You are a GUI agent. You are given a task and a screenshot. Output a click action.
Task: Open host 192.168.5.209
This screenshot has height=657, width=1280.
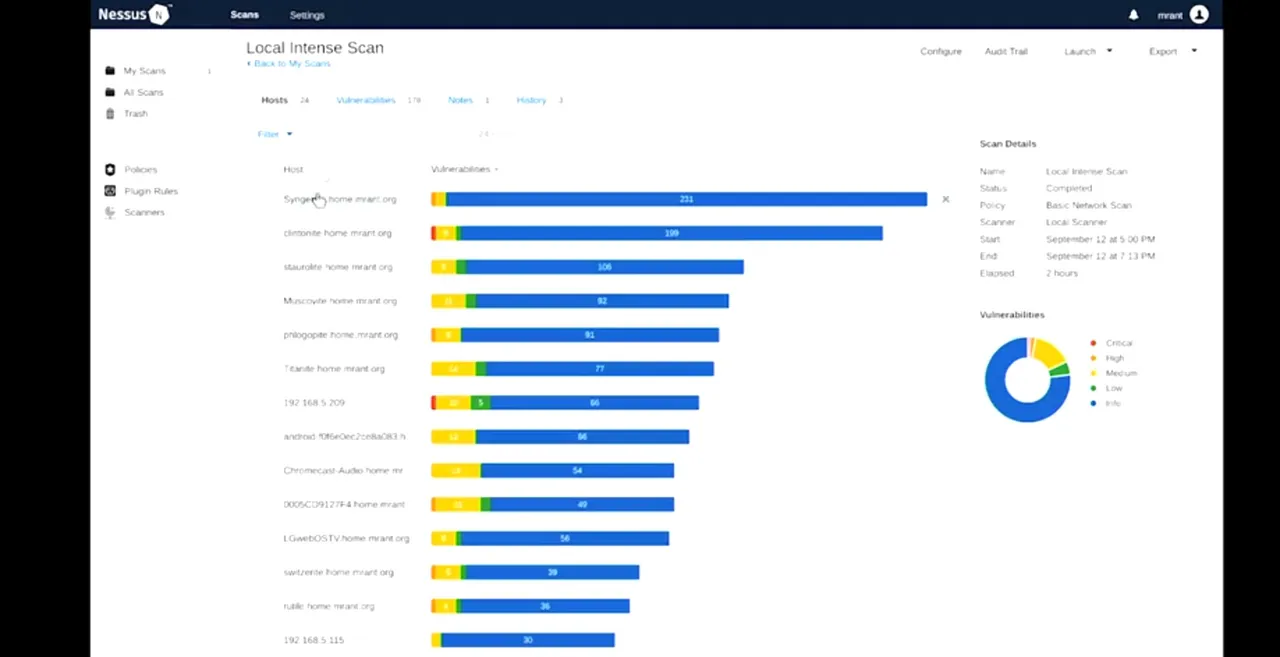click(314, 403)
